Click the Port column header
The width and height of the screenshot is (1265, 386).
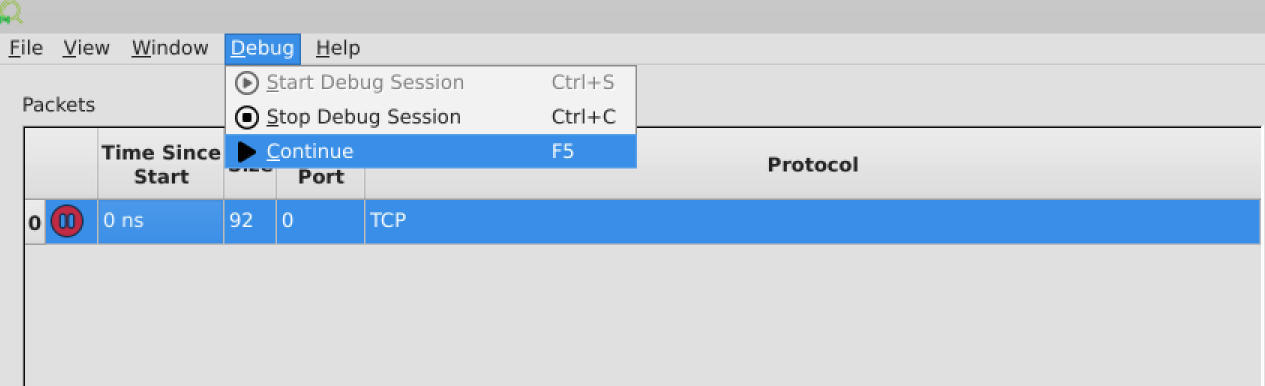(x=321, y=177)
